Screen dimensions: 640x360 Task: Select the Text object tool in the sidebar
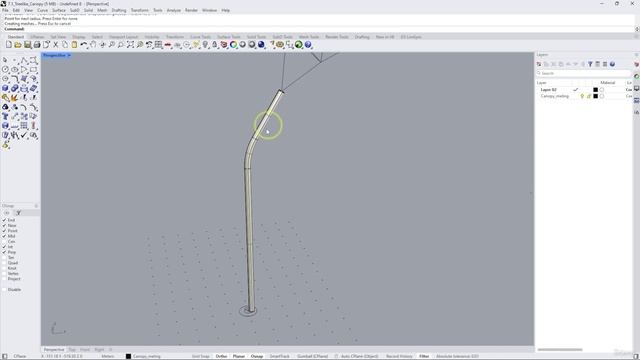point(5,116)
